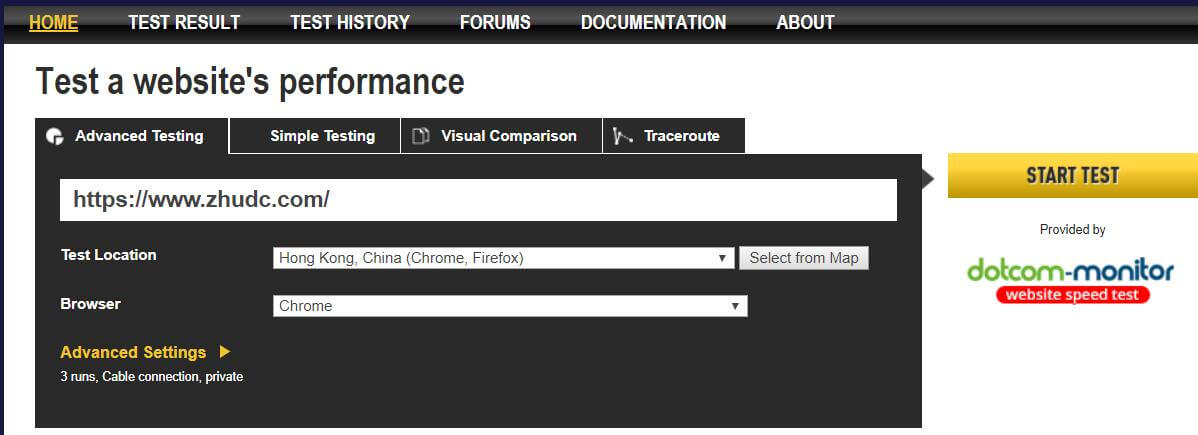The width and height of the screenshot is (1198, 435).
Task: Click the Home link
Action: 53,22
